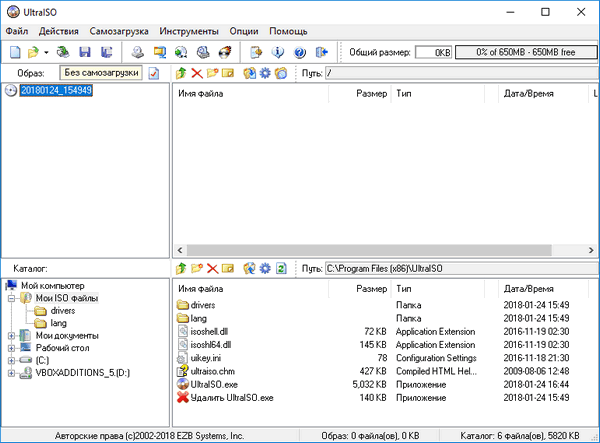Click the gear icon in the image toolbar
This screenshot has width=600, height=443.
pyautogui.click(x=265, y=73)
